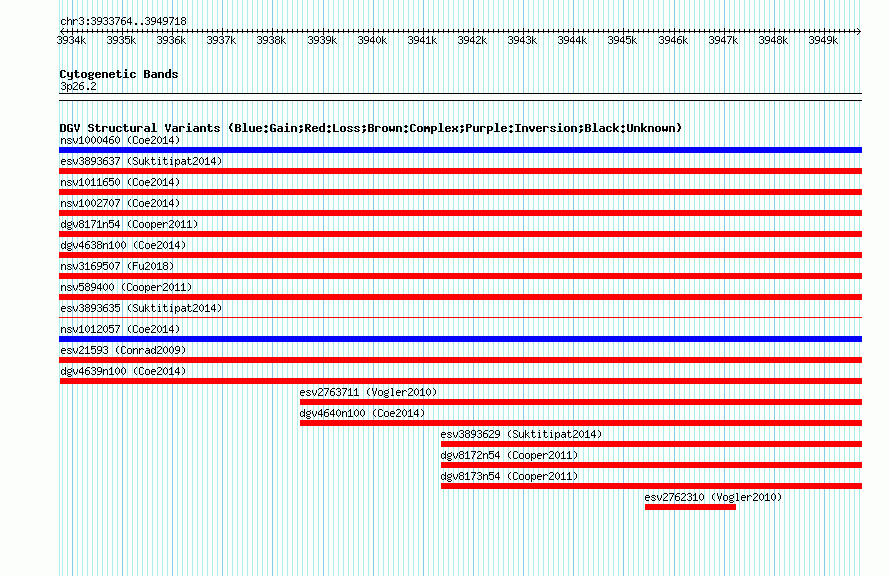
Task: Click the nsv1000460 (Coe2014) variant label
Action: [x=120, y=140]
